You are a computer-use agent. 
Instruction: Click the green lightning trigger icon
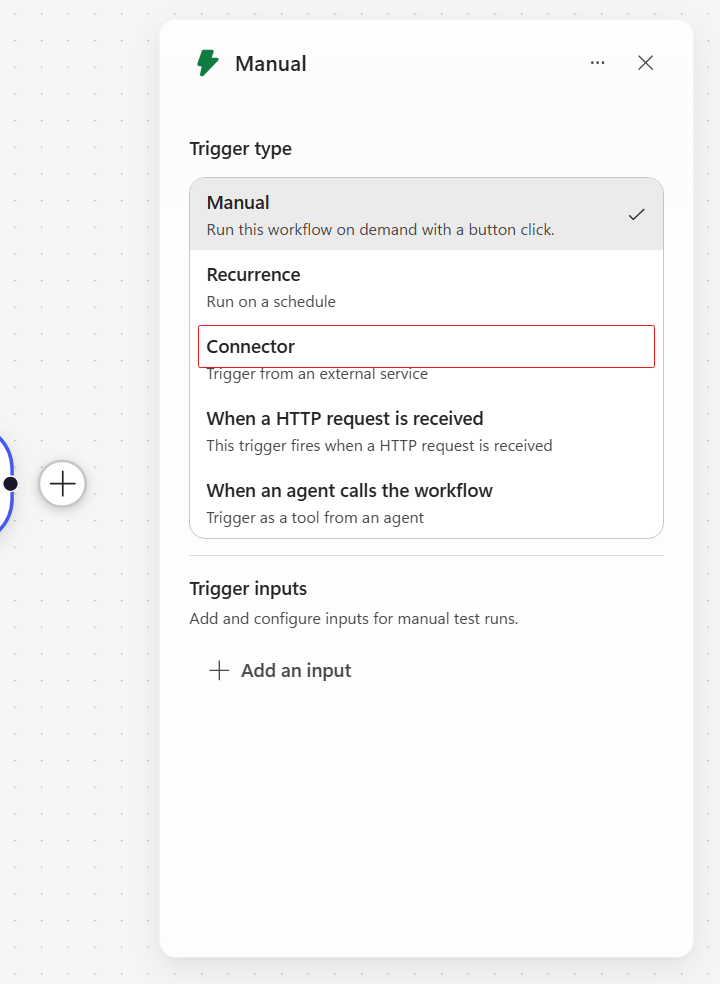208,63
